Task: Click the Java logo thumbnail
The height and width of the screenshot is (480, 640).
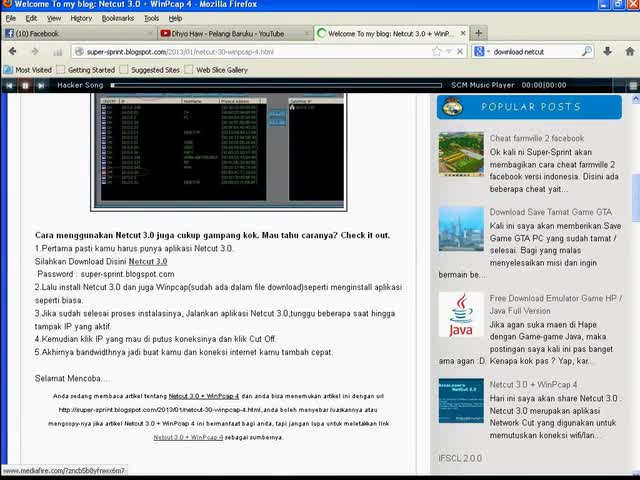Action: point(461,315)
